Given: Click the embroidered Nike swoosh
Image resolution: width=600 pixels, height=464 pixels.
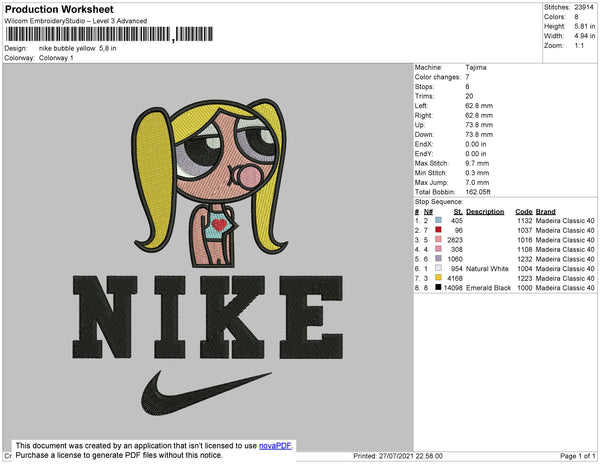Looking at the screenshot, I should pos(206,392).
